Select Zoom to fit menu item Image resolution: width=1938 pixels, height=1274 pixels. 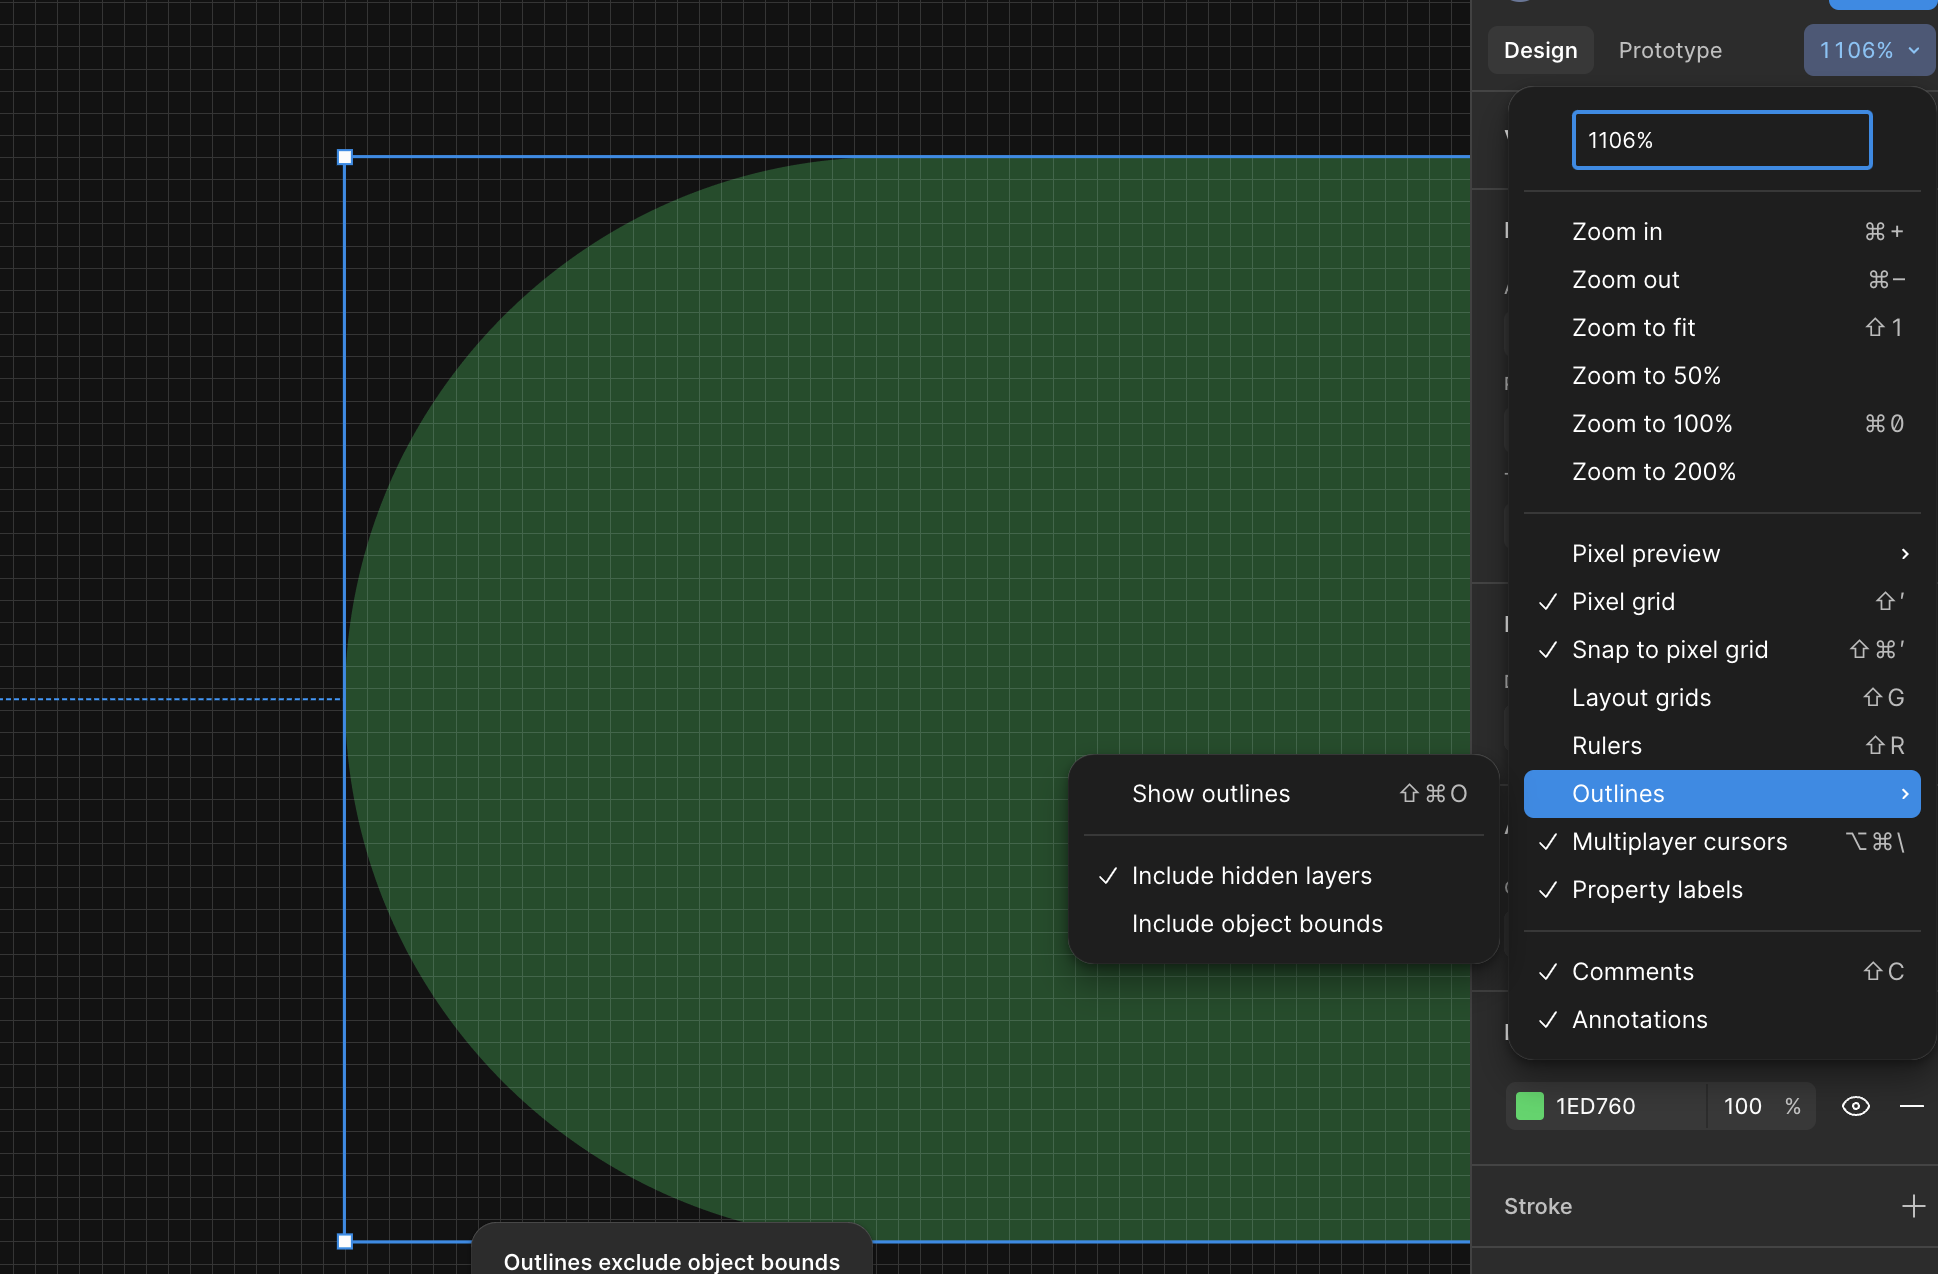pos(1633,328)
